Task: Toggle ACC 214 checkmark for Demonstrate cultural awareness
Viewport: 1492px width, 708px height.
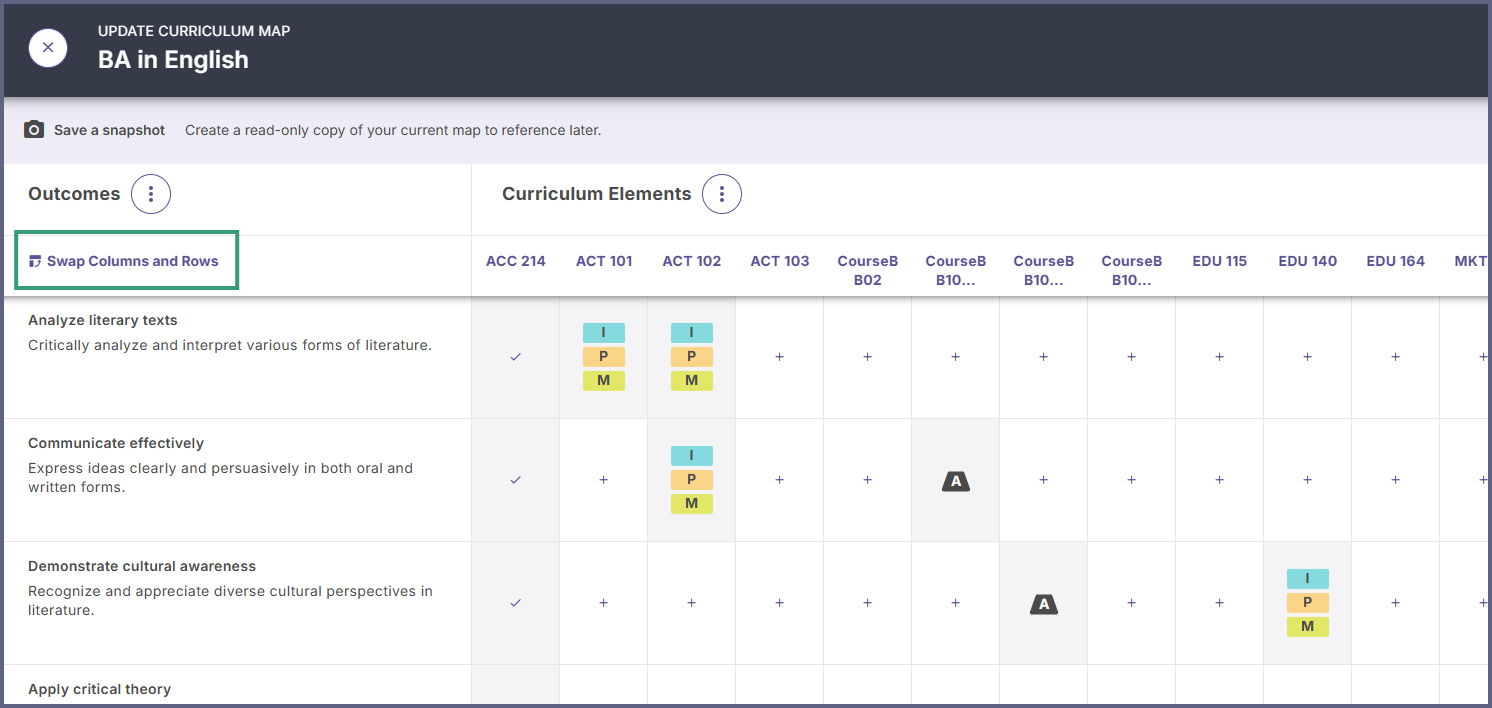Action: pos(516,603)
